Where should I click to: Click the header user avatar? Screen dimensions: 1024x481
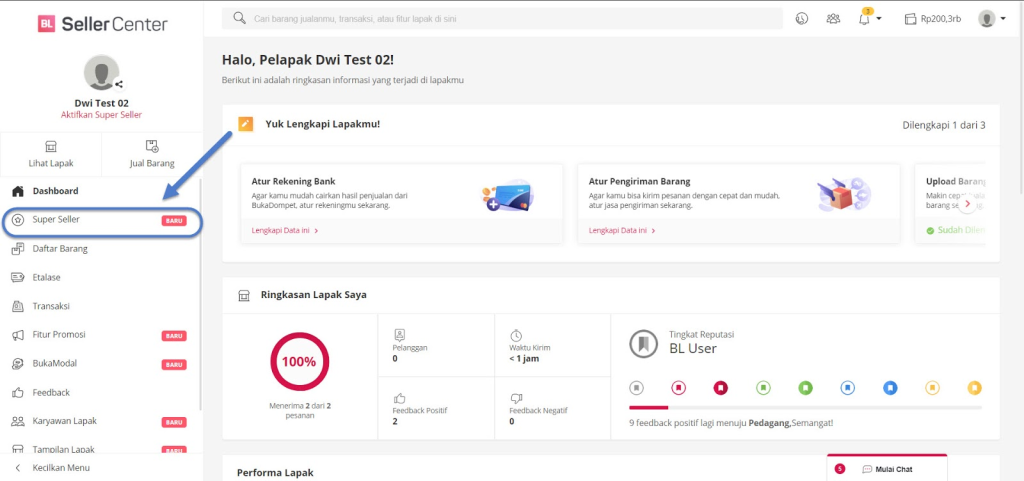[x=986, y=19]
